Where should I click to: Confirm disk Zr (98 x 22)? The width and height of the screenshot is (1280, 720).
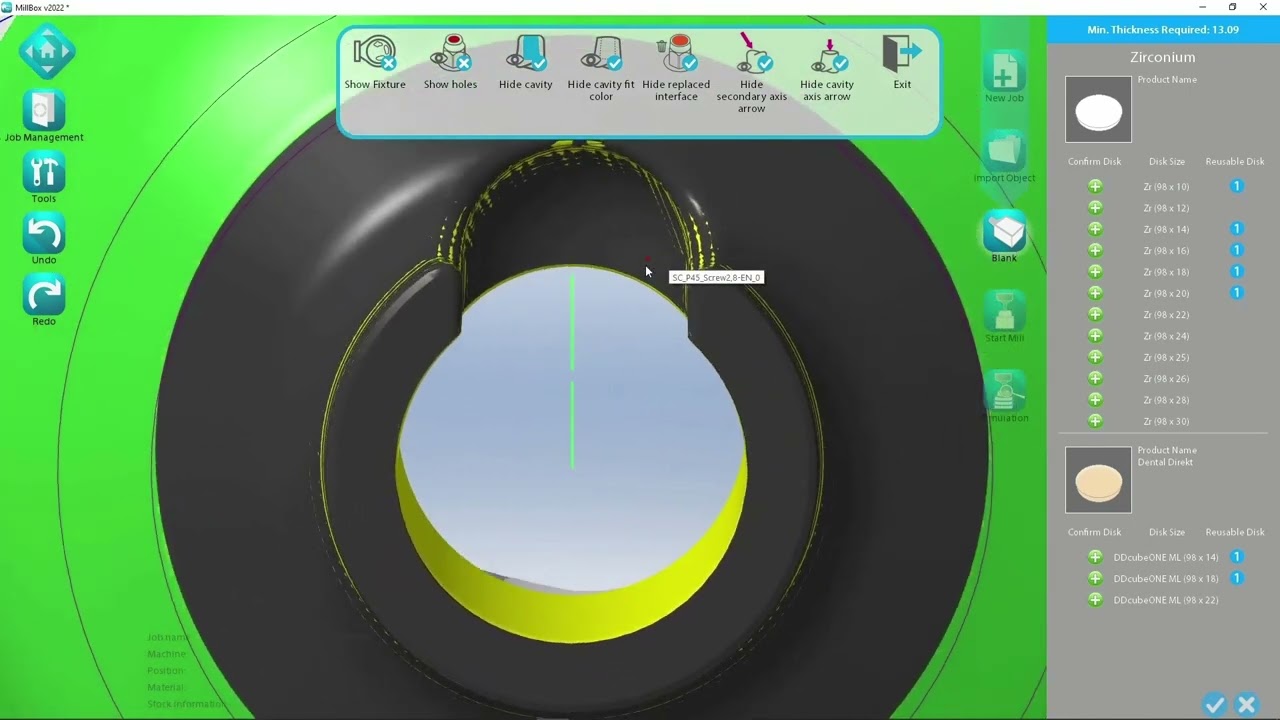pyautogui.click(x=1095, y=314)
